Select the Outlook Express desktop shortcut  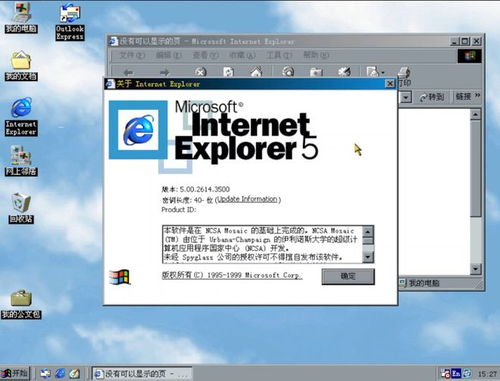point(70,22)
